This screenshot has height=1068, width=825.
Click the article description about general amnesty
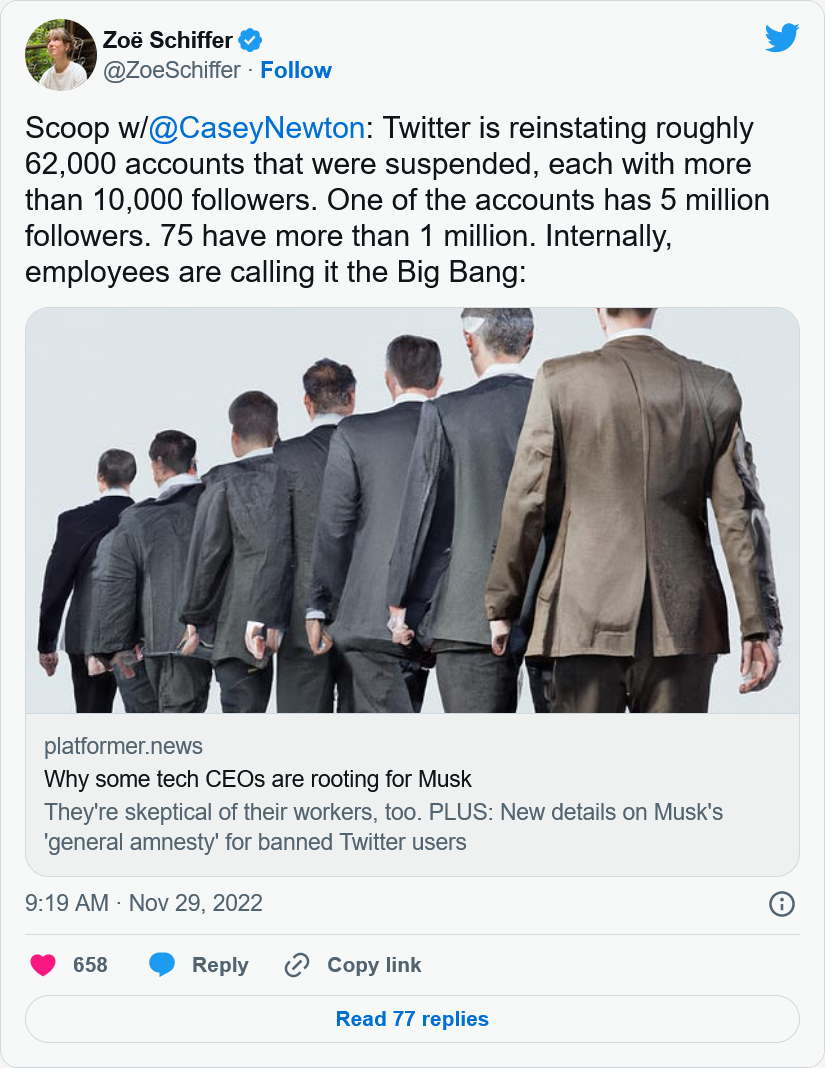384,827
